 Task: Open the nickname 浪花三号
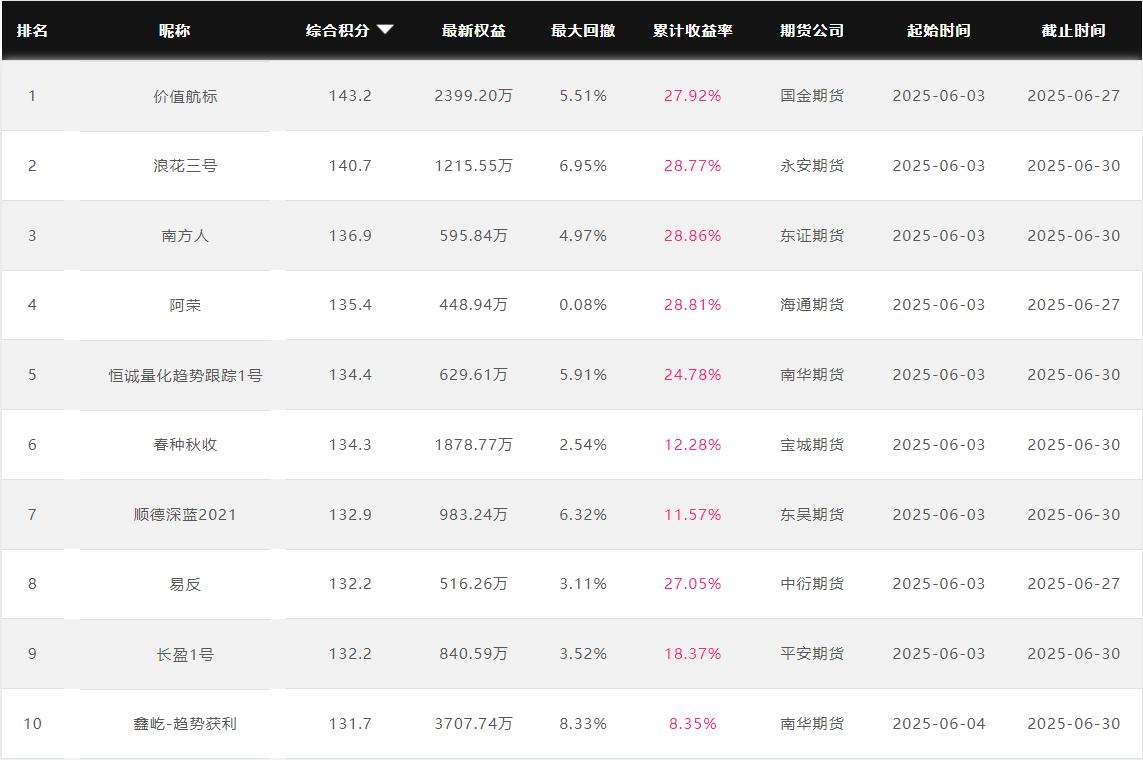[185, 166]
